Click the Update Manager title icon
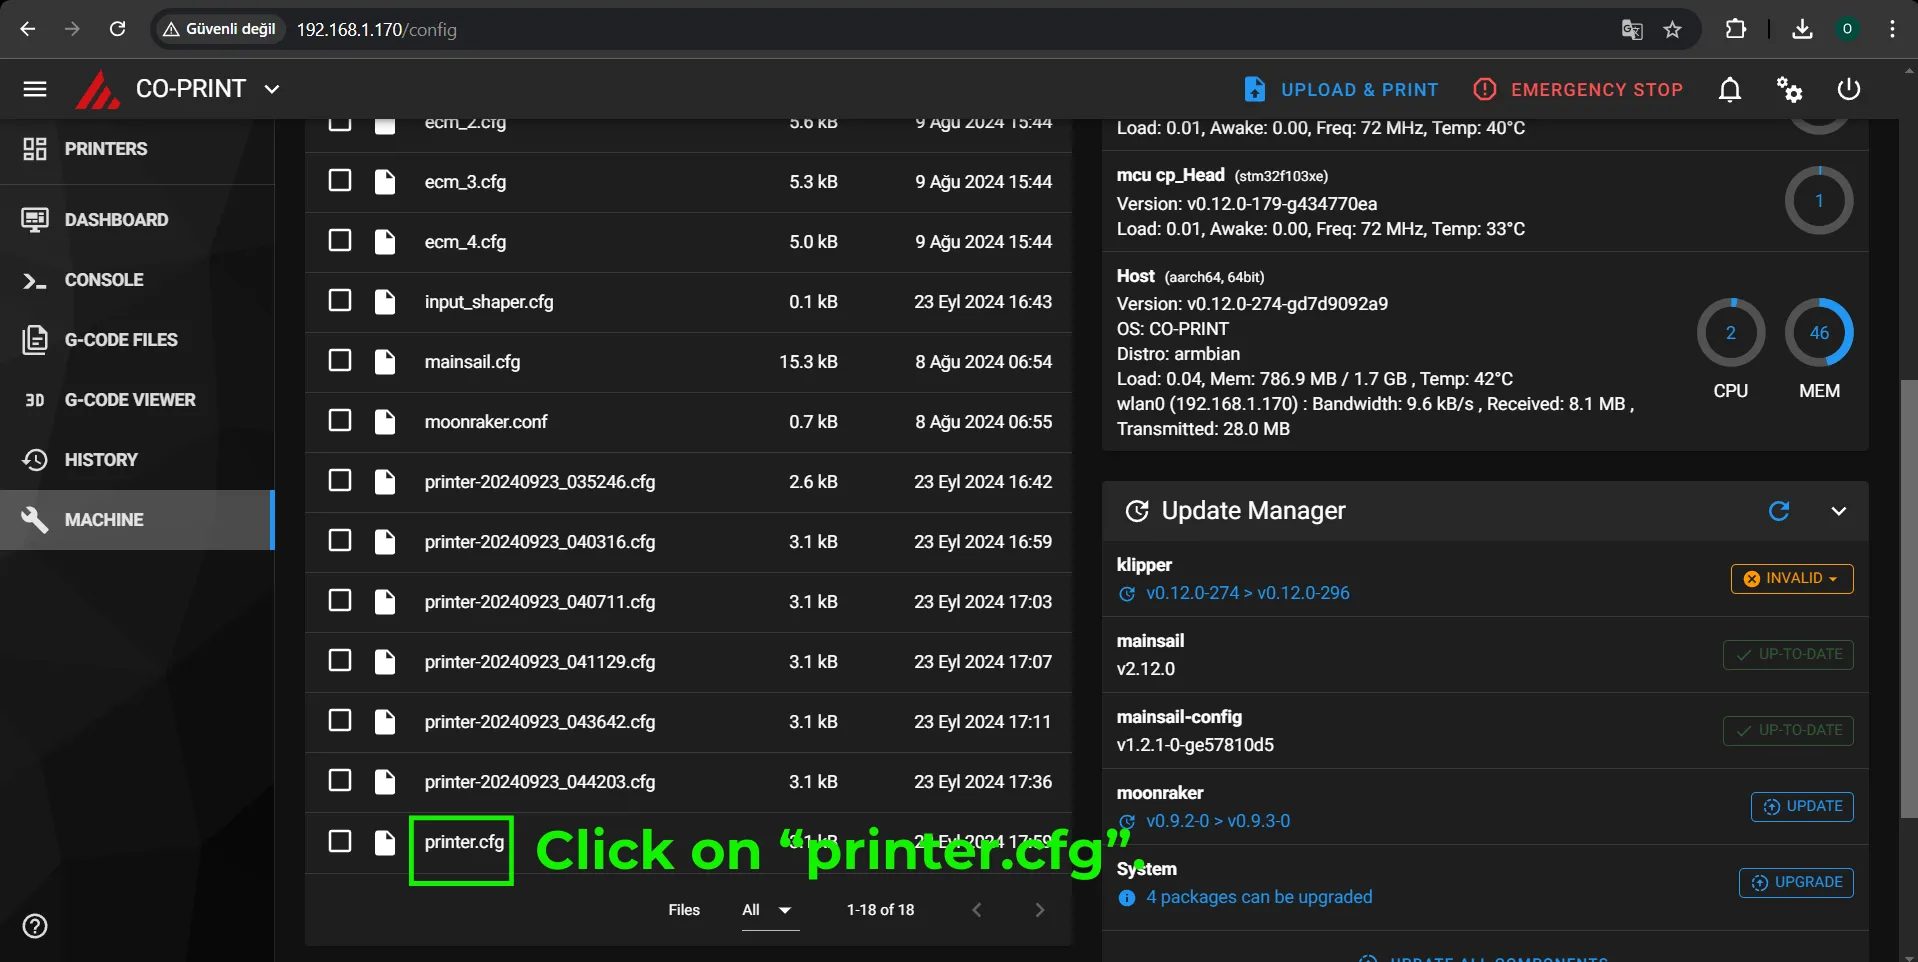 (1137, 511)
